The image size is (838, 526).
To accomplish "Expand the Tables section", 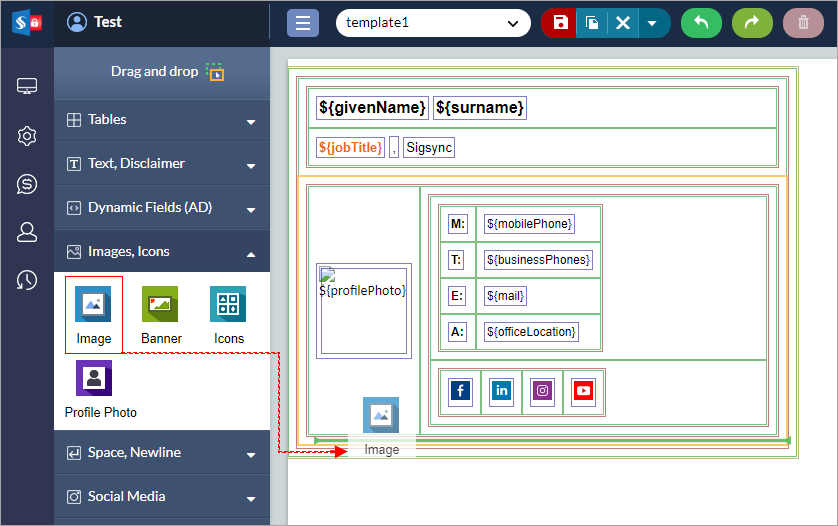I will point(161,120).
